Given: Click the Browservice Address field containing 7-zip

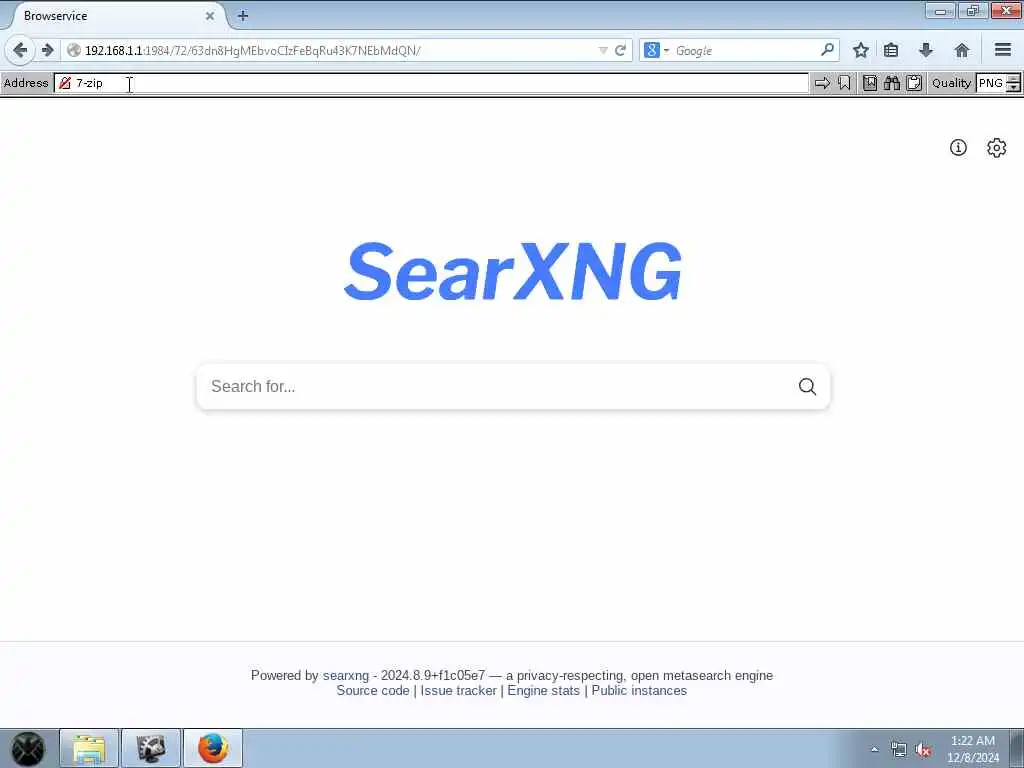Looking at the screenshot, I should (x=431, y=83).
